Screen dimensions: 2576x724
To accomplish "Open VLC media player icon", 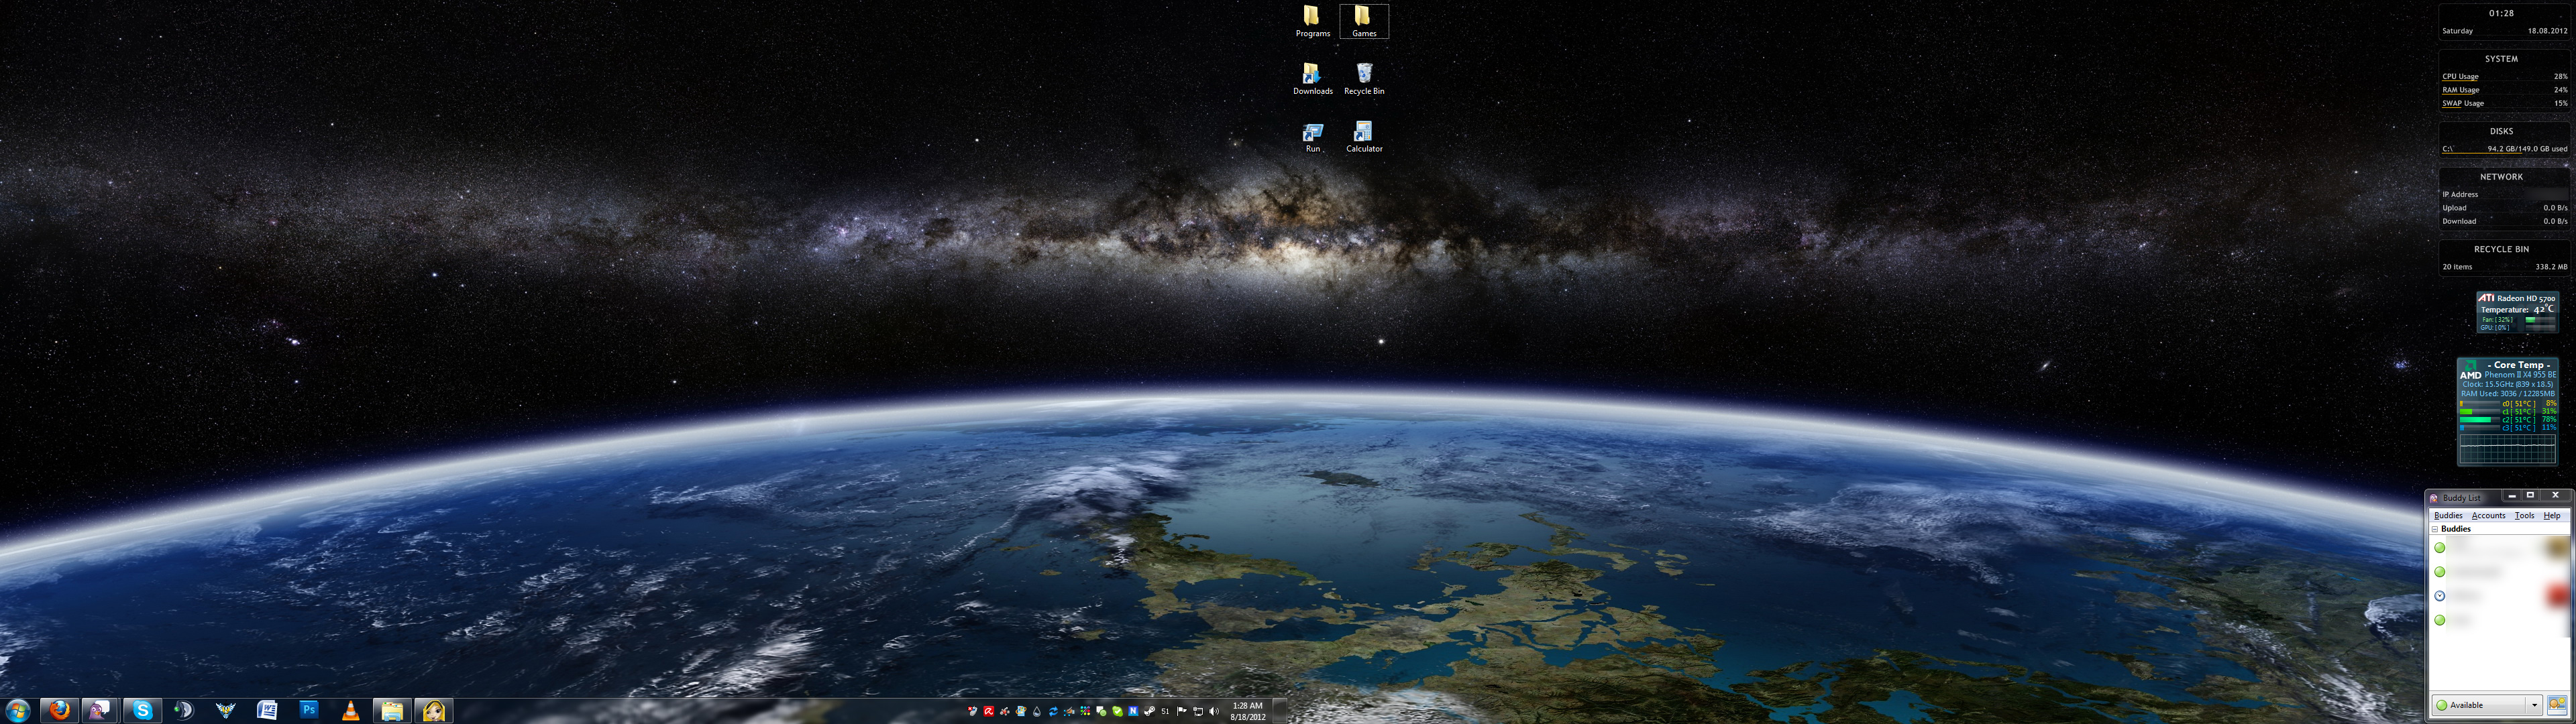I will pyautogui.click(x=350, y=710).
